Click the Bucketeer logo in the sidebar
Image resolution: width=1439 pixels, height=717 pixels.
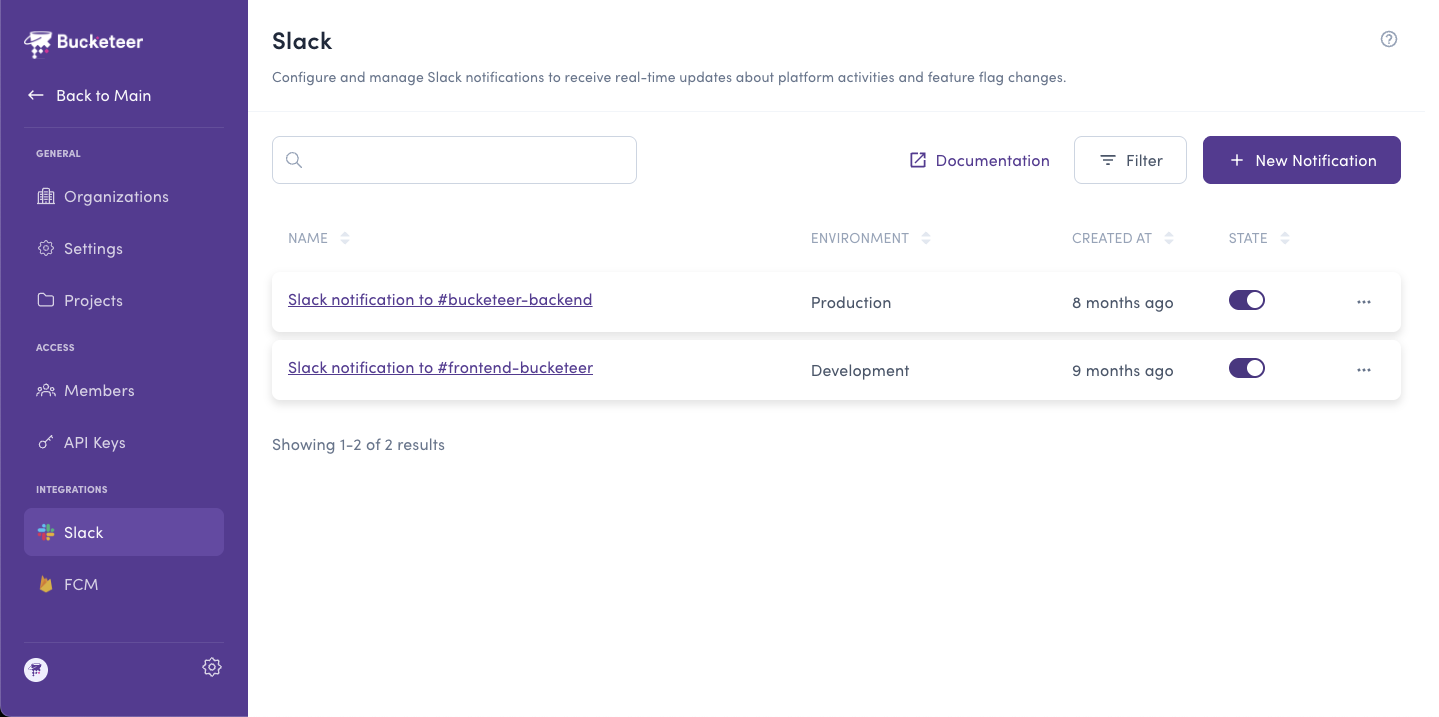coord(37,43)
